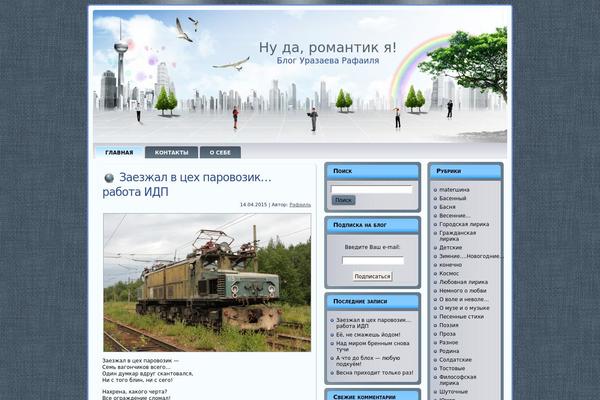Click the Подписаться button
Viewport: 600px width, 400px height.
coord(372,276)
